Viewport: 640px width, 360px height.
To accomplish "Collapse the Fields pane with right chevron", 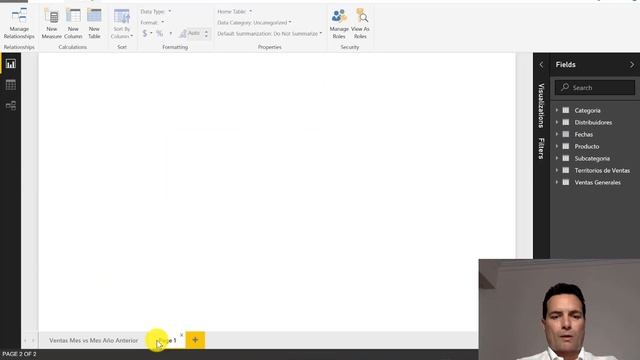I will pyautogui.click(x=632, y=65).
